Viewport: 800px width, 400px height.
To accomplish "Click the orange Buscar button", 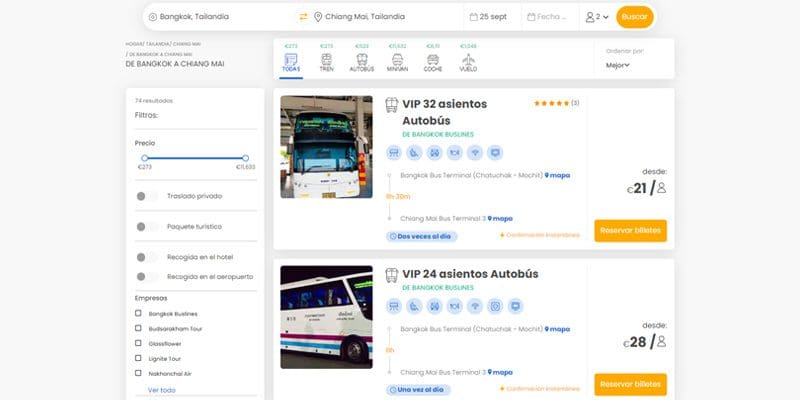I will pyautogui.click(x=635, y=17).
